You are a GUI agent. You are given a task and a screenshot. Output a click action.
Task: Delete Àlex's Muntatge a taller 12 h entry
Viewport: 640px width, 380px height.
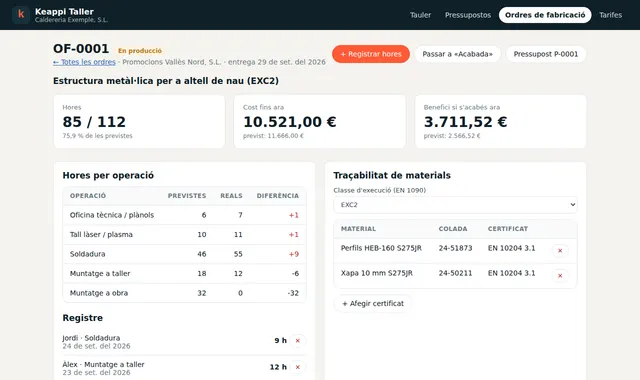pos(298,367)
